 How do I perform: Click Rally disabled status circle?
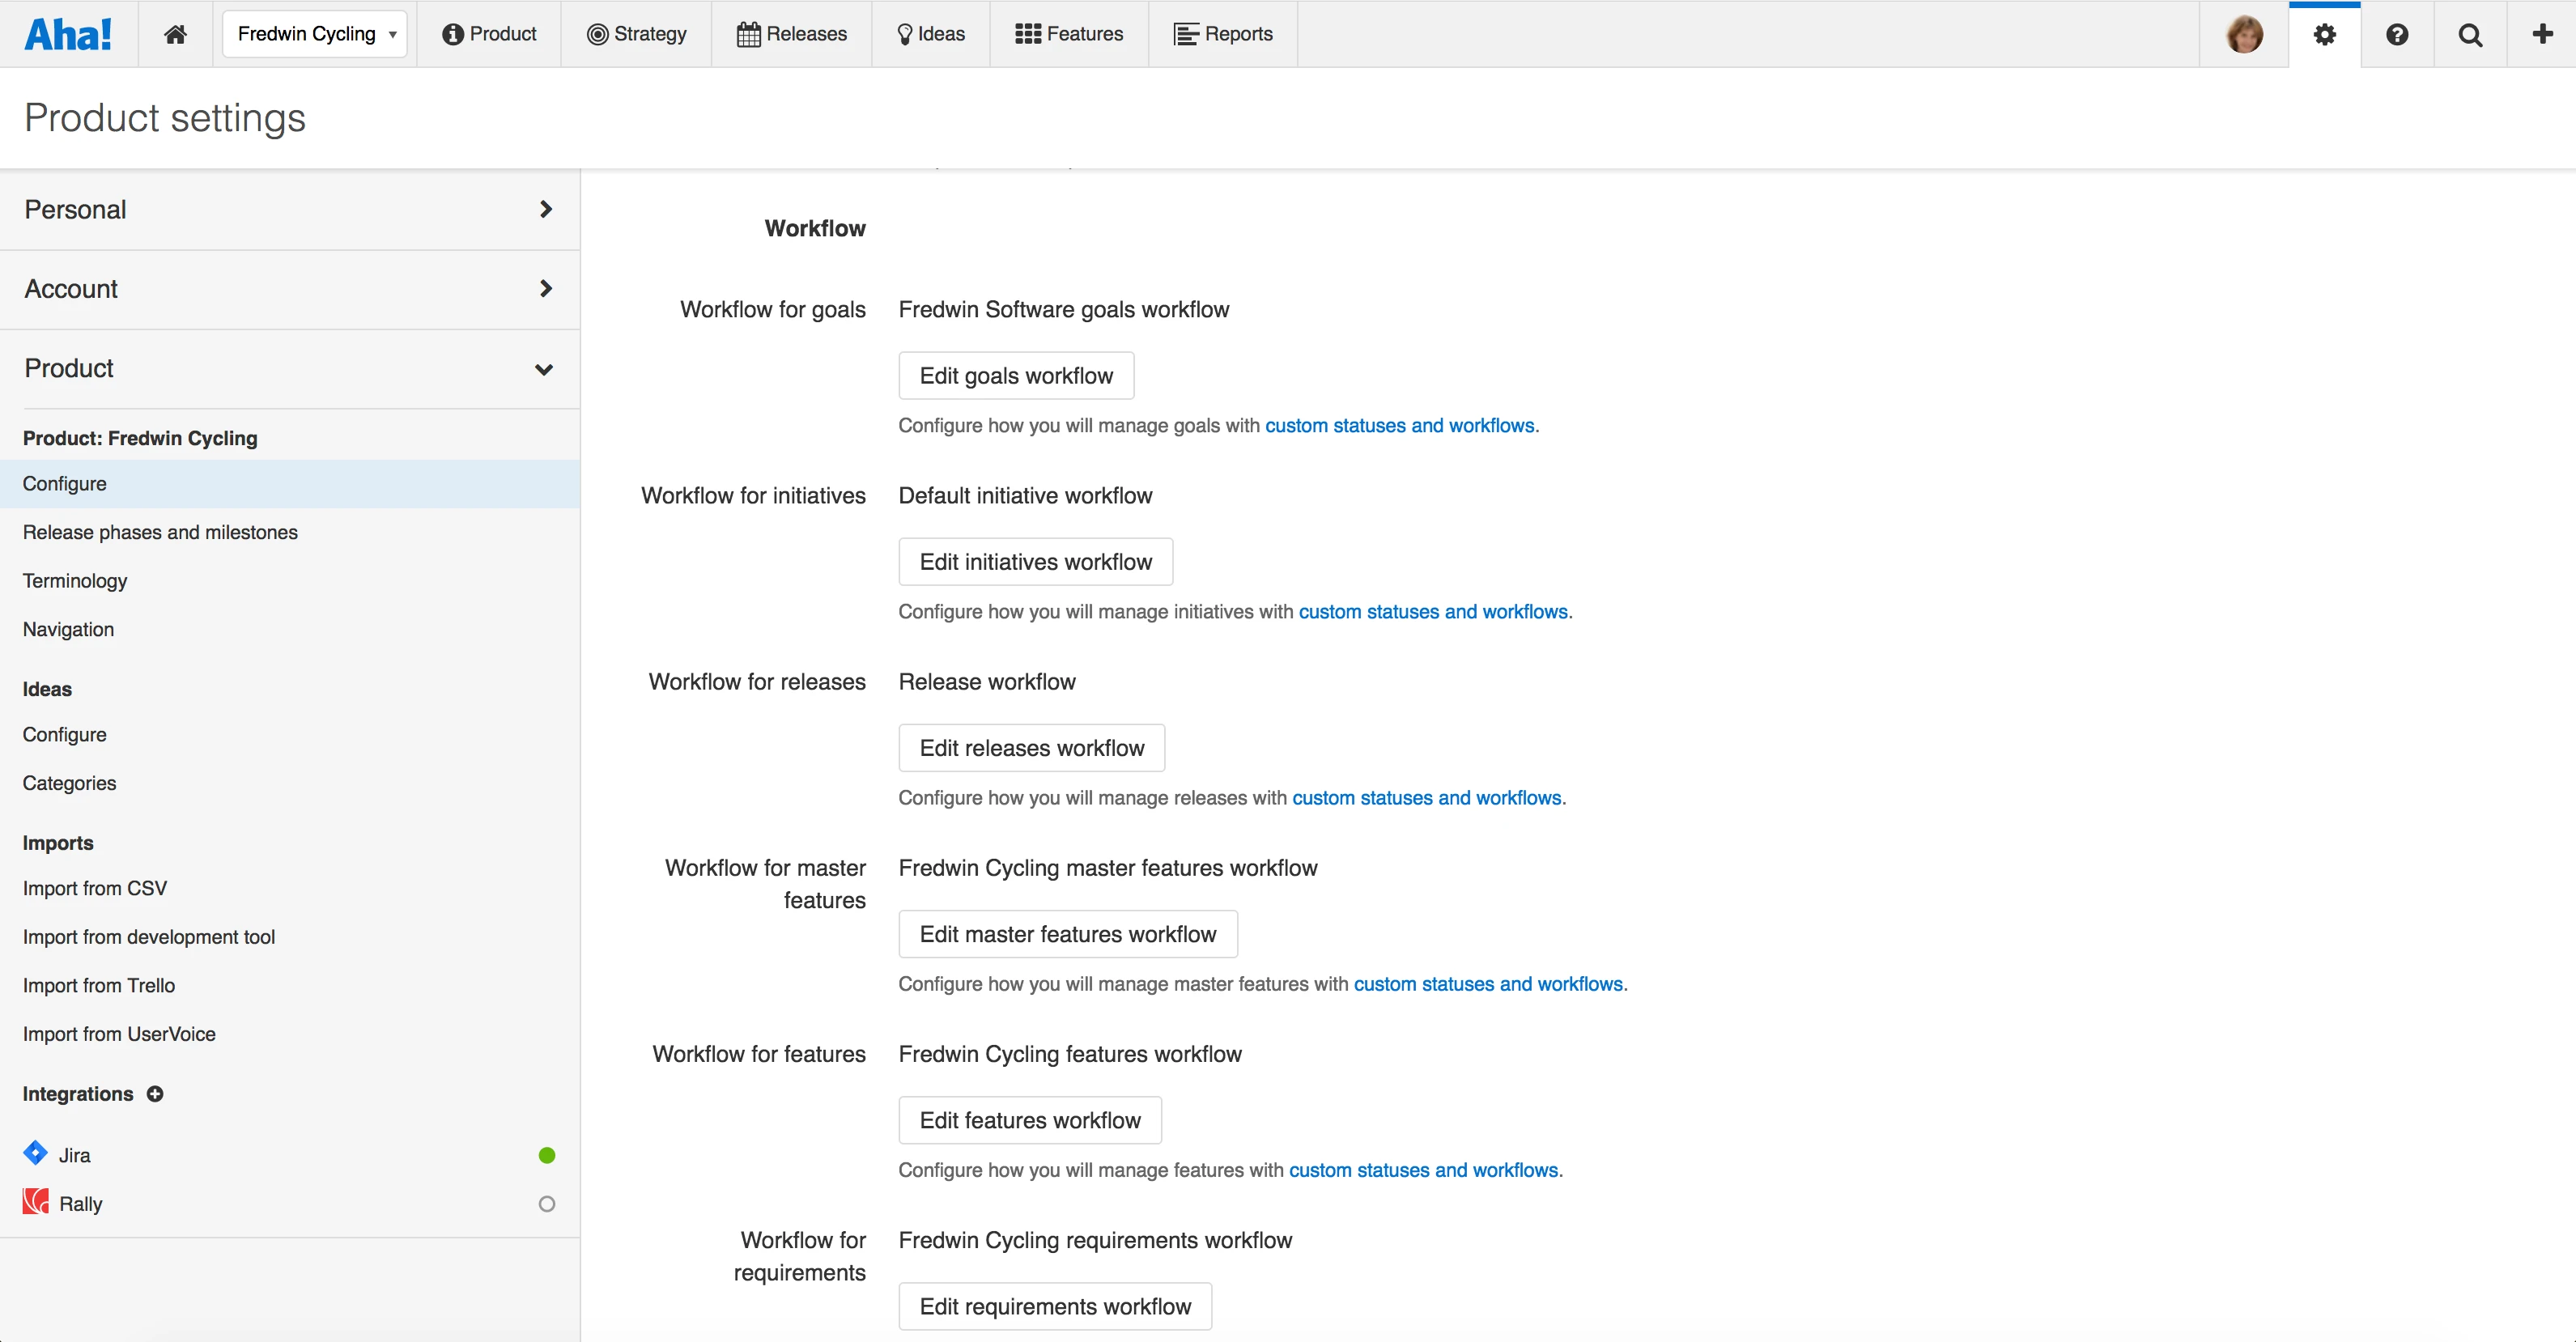(x=546, y=1204)
